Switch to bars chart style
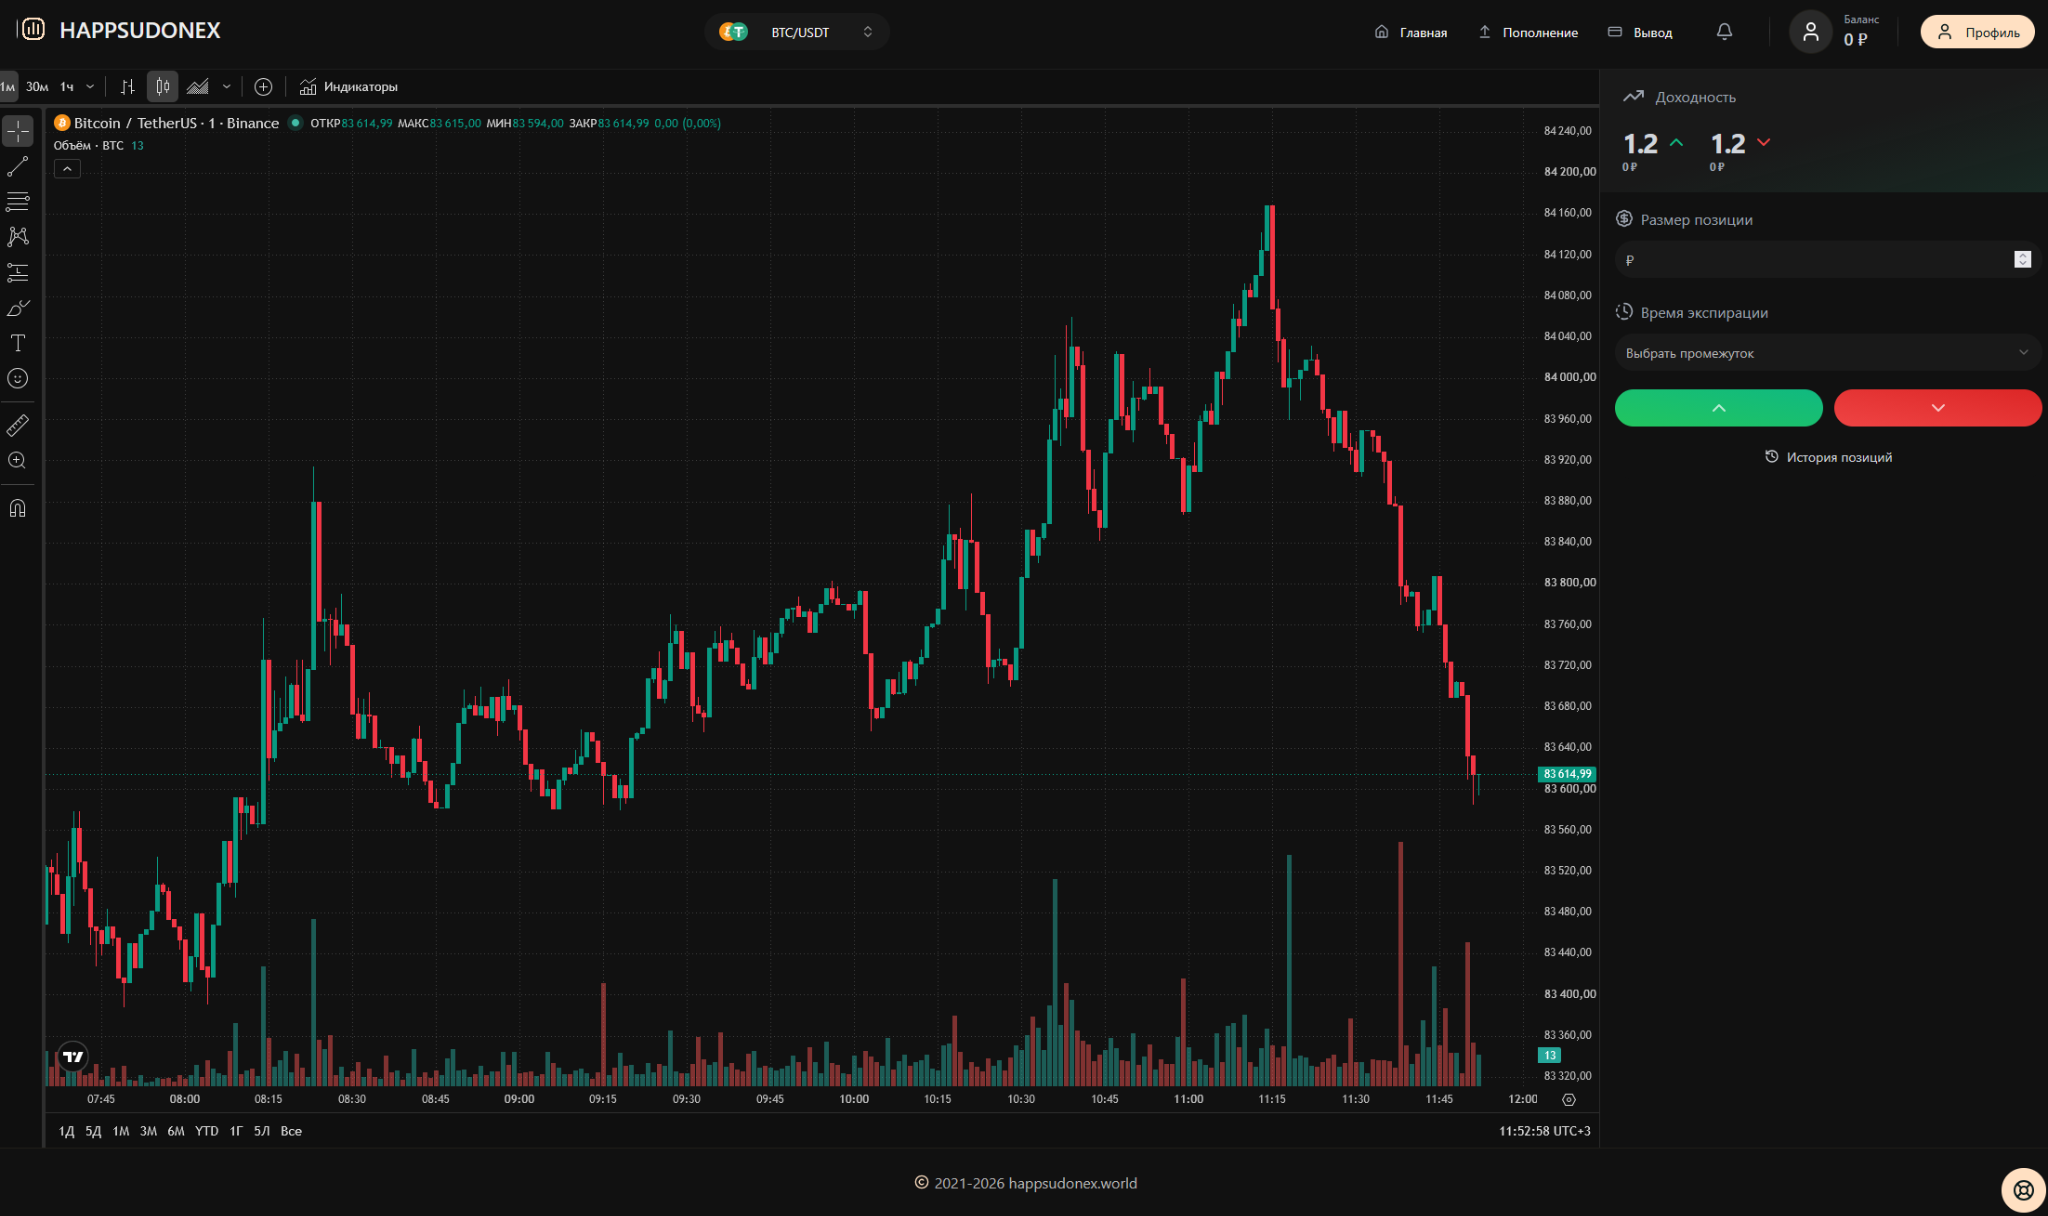Image resolution: width=2048 pixels, height=1216 pixels. 128,87
